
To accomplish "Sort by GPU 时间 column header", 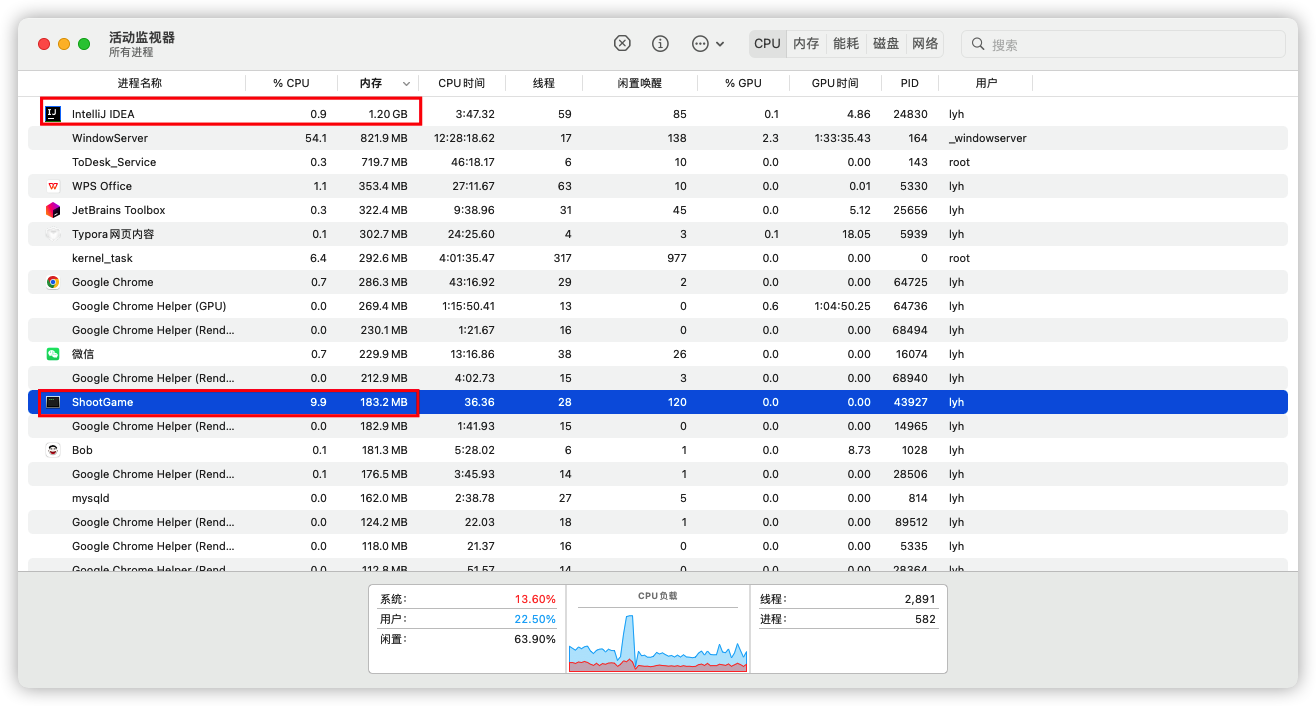I will (835, 83).
